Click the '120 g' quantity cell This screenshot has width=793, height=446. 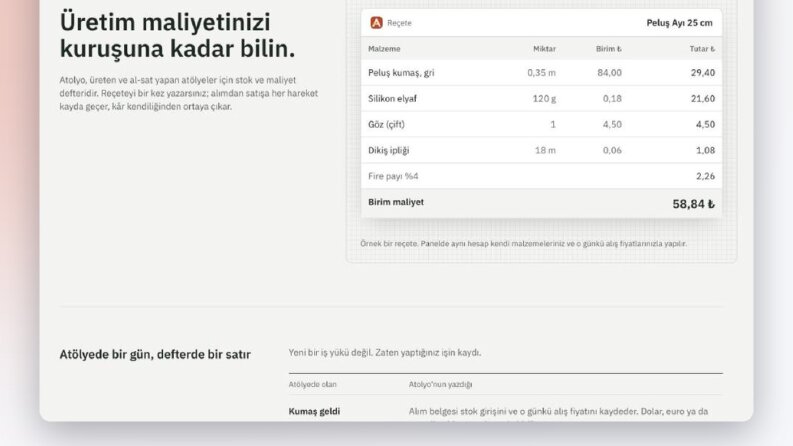click(x=544, y=99)
